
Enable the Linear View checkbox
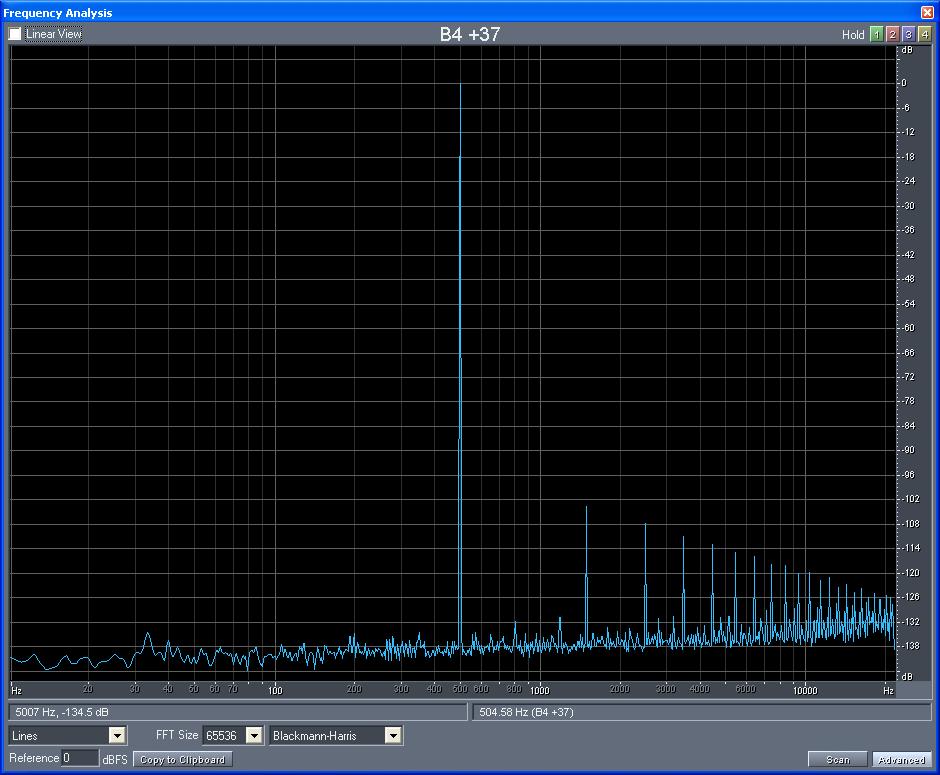click(x=15, y=34)
